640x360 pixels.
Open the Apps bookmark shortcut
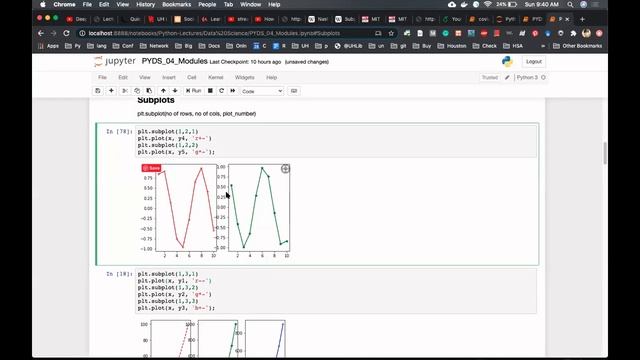(49, 46)
